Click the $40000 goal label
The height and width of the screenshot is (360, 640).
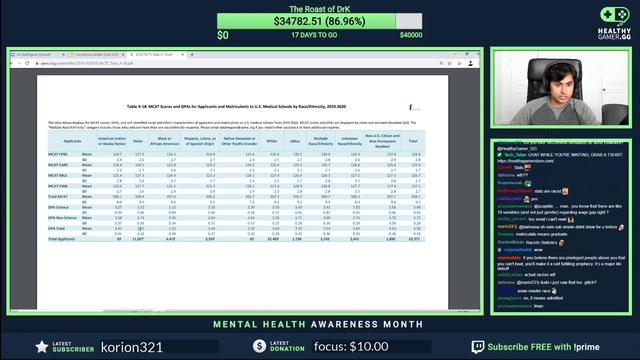pos(411,35)
